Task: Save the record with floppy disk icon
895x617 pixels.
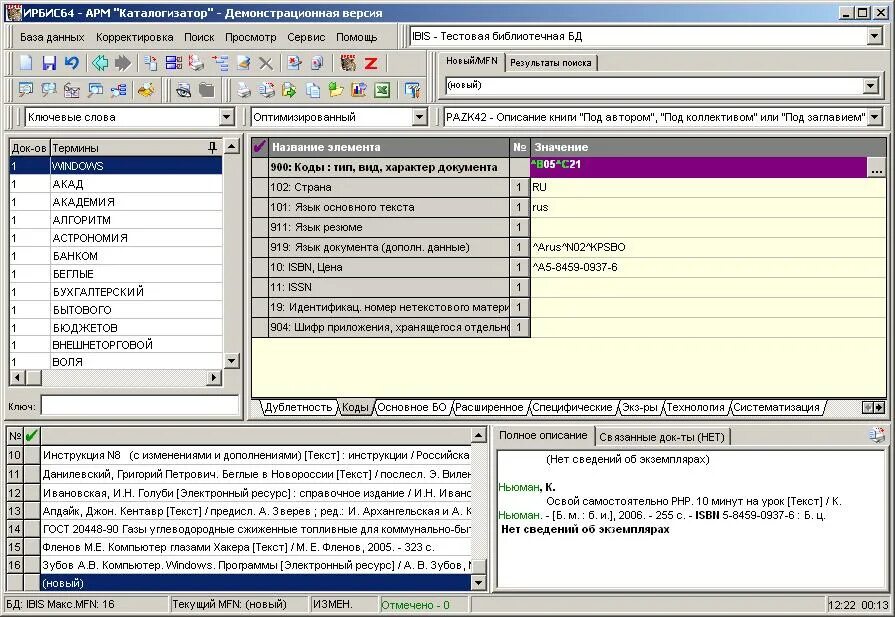Action: 49,63
